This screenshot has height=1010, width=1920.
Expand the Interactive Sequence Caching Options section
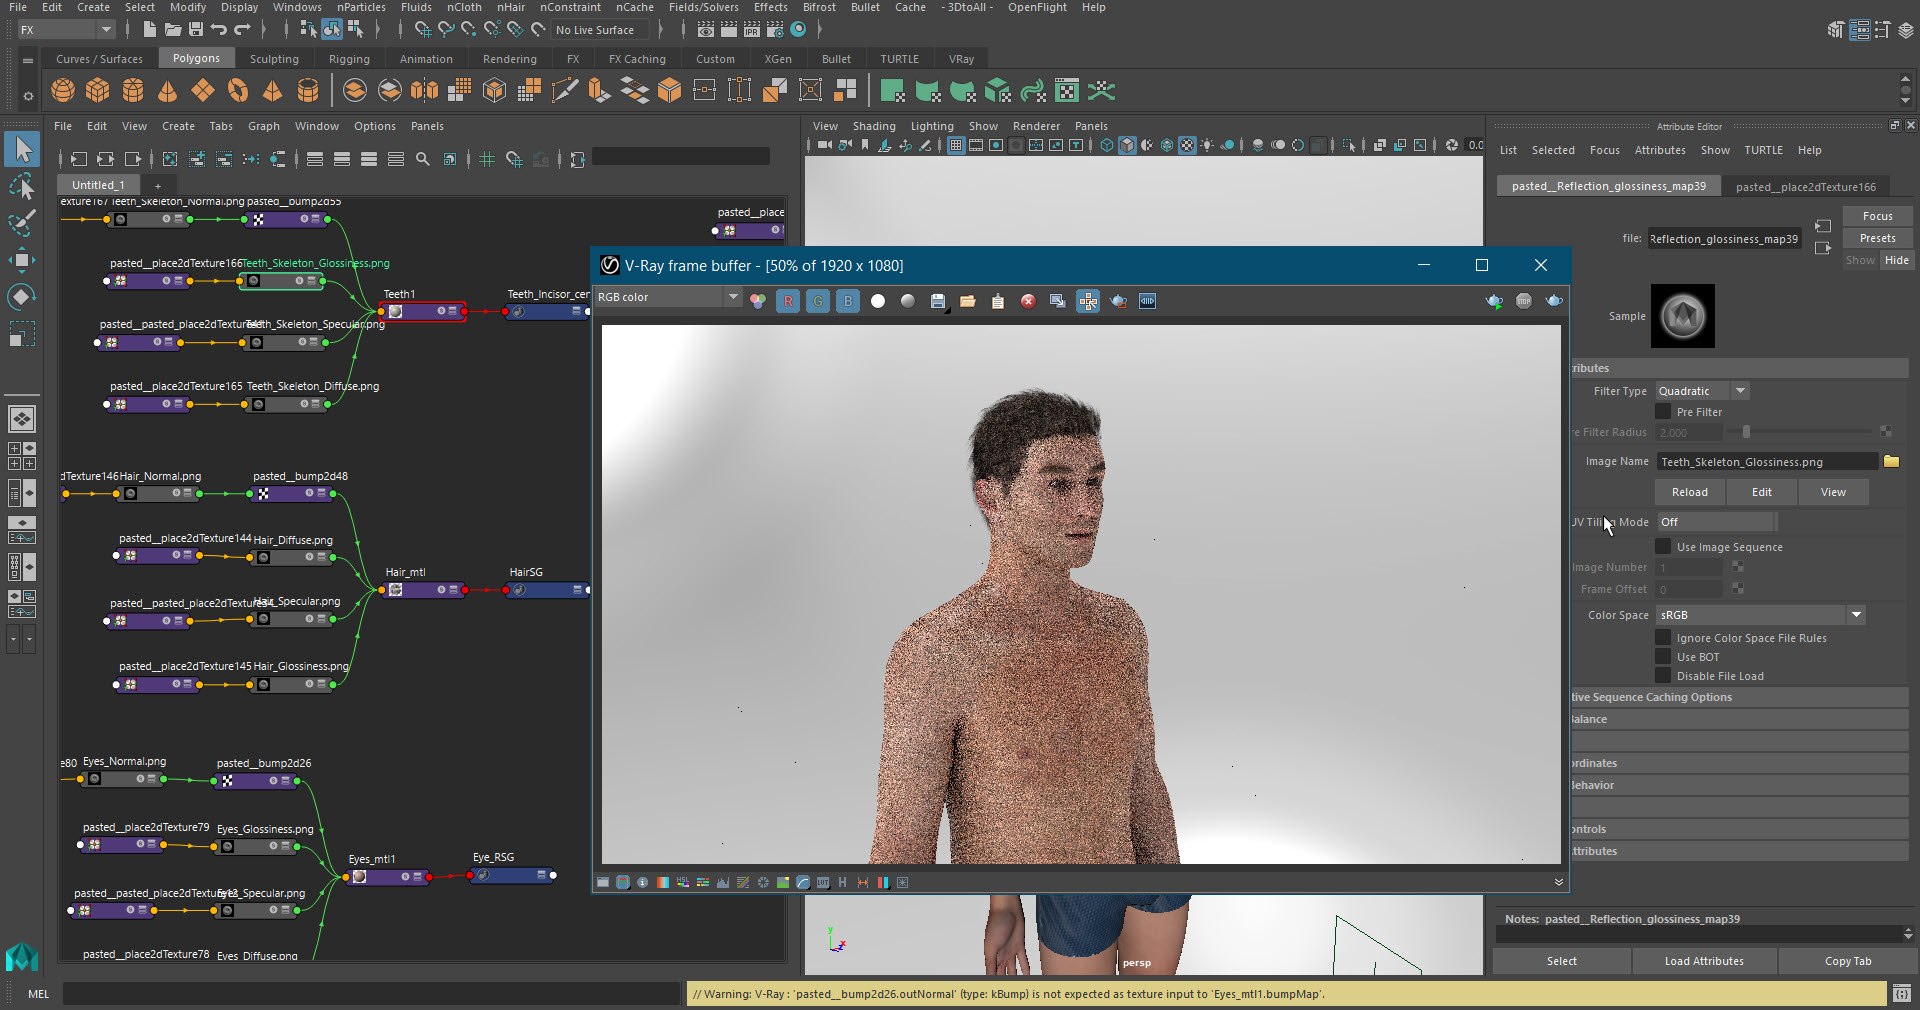tap(1739, 697)
